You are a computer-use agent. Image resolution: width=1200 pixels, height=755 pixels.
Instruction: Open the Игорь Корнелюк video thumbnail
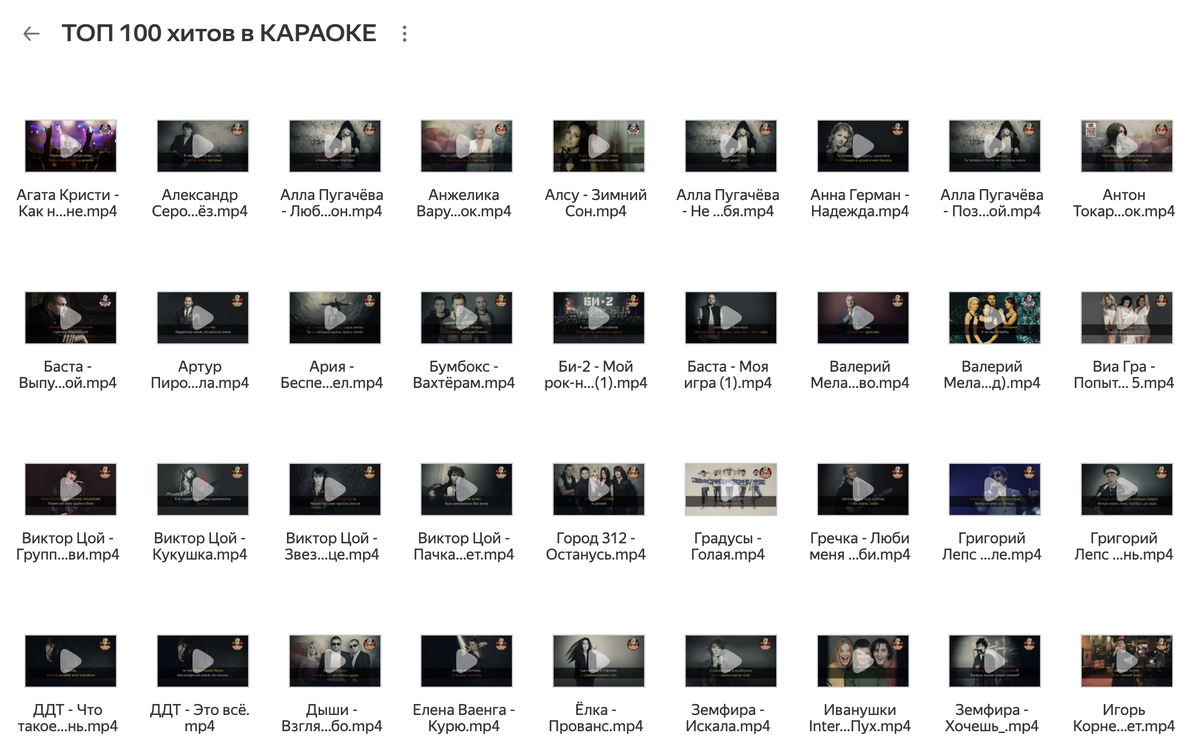(1126, 661)
